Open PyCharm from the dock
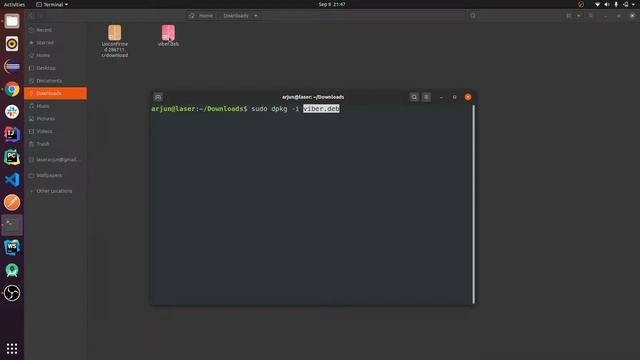640x360 pixels. pyautogui.click(x=12, y=157)
